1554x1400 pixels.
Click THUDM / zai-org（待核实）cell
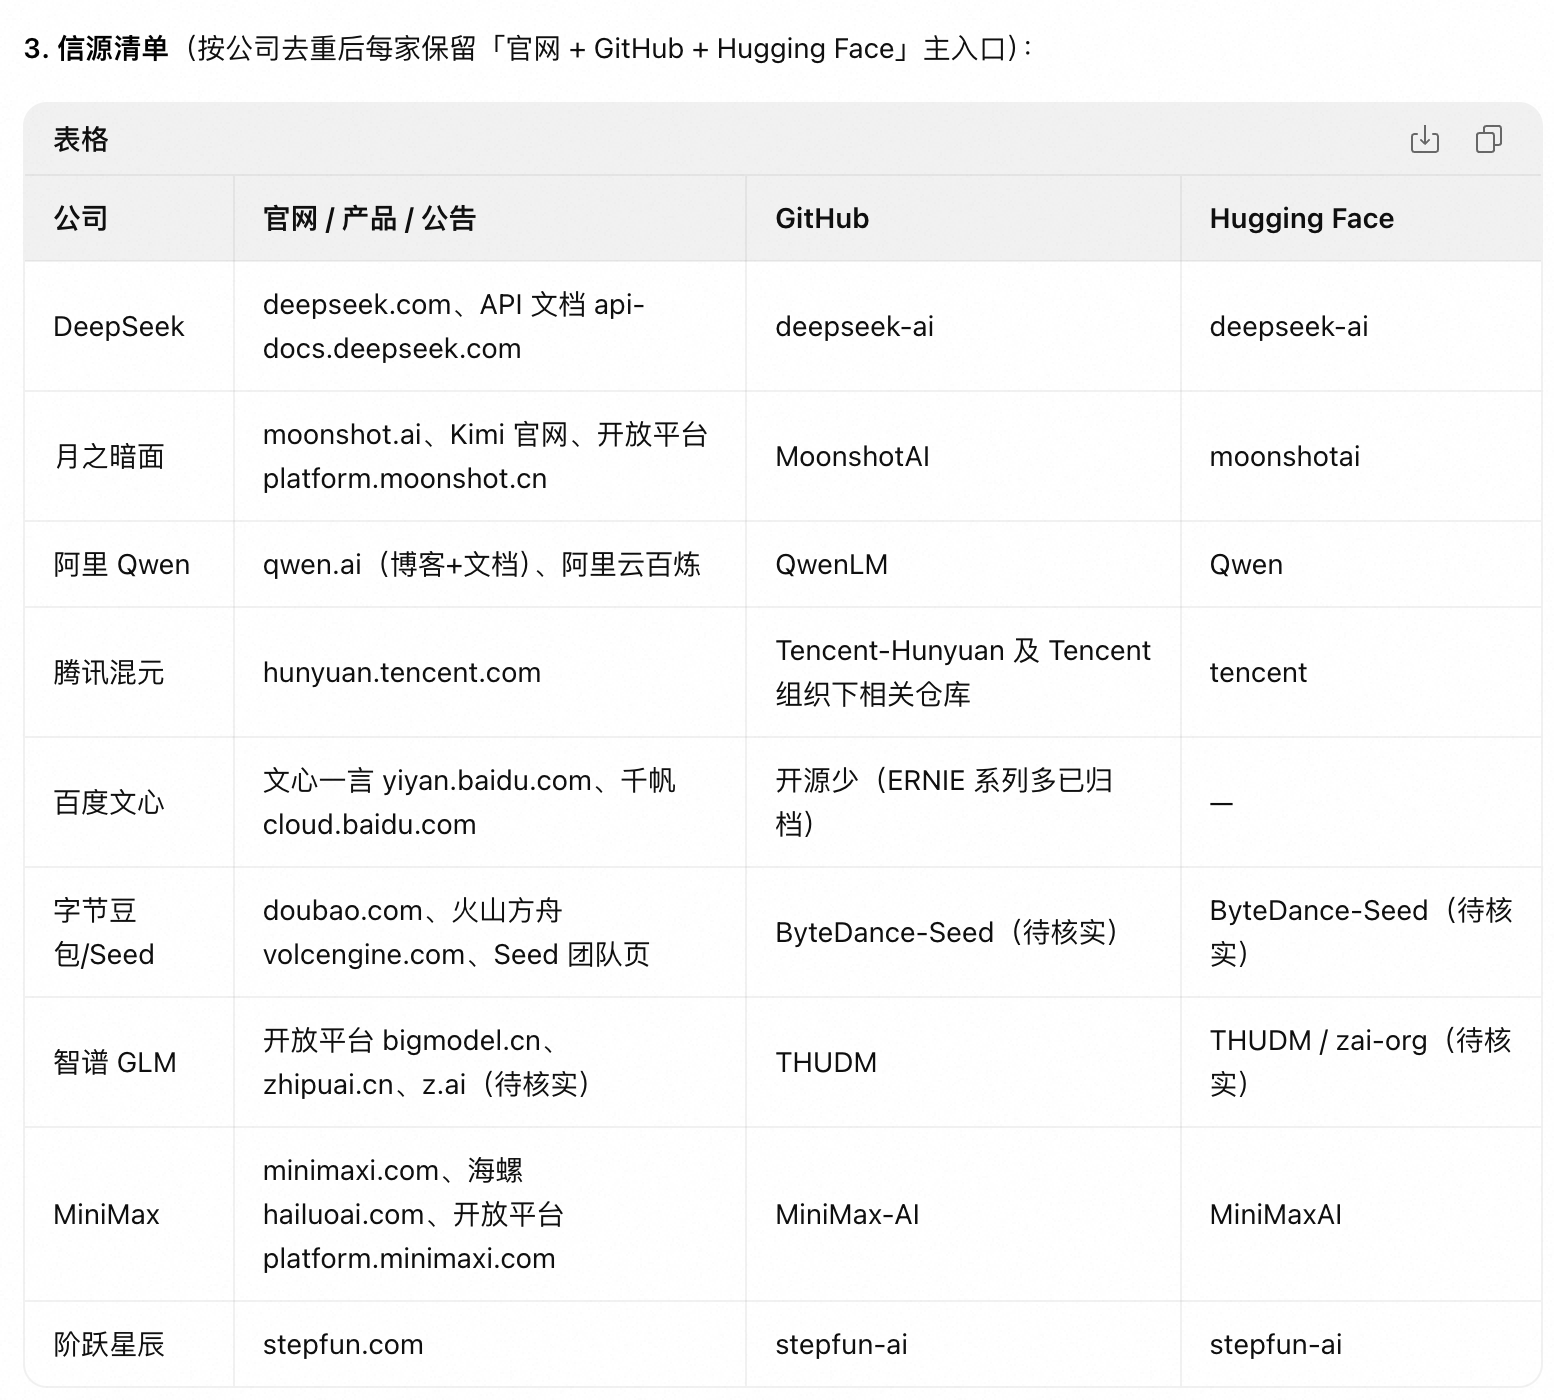click(x=1361, y=1063)
